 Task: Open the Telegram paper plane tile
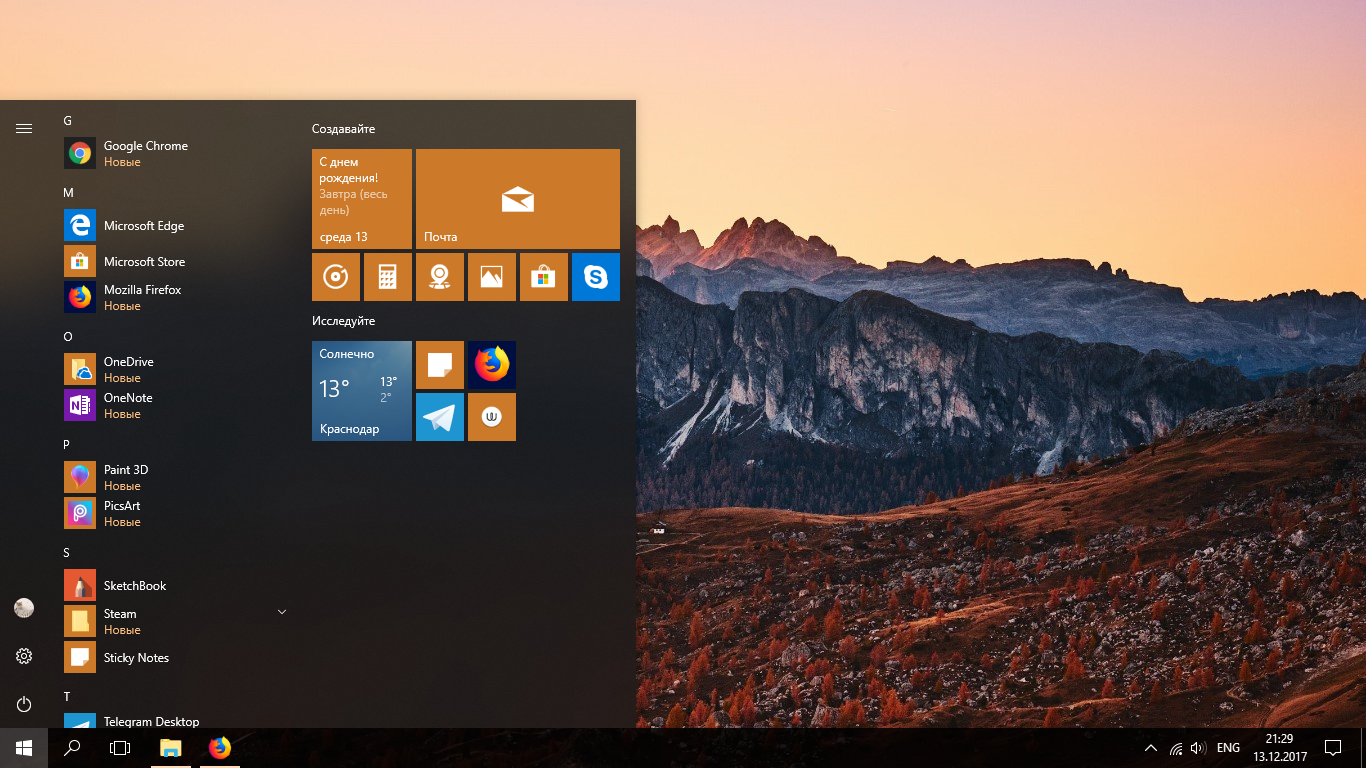pyautogui.click(x=440, y=417)
